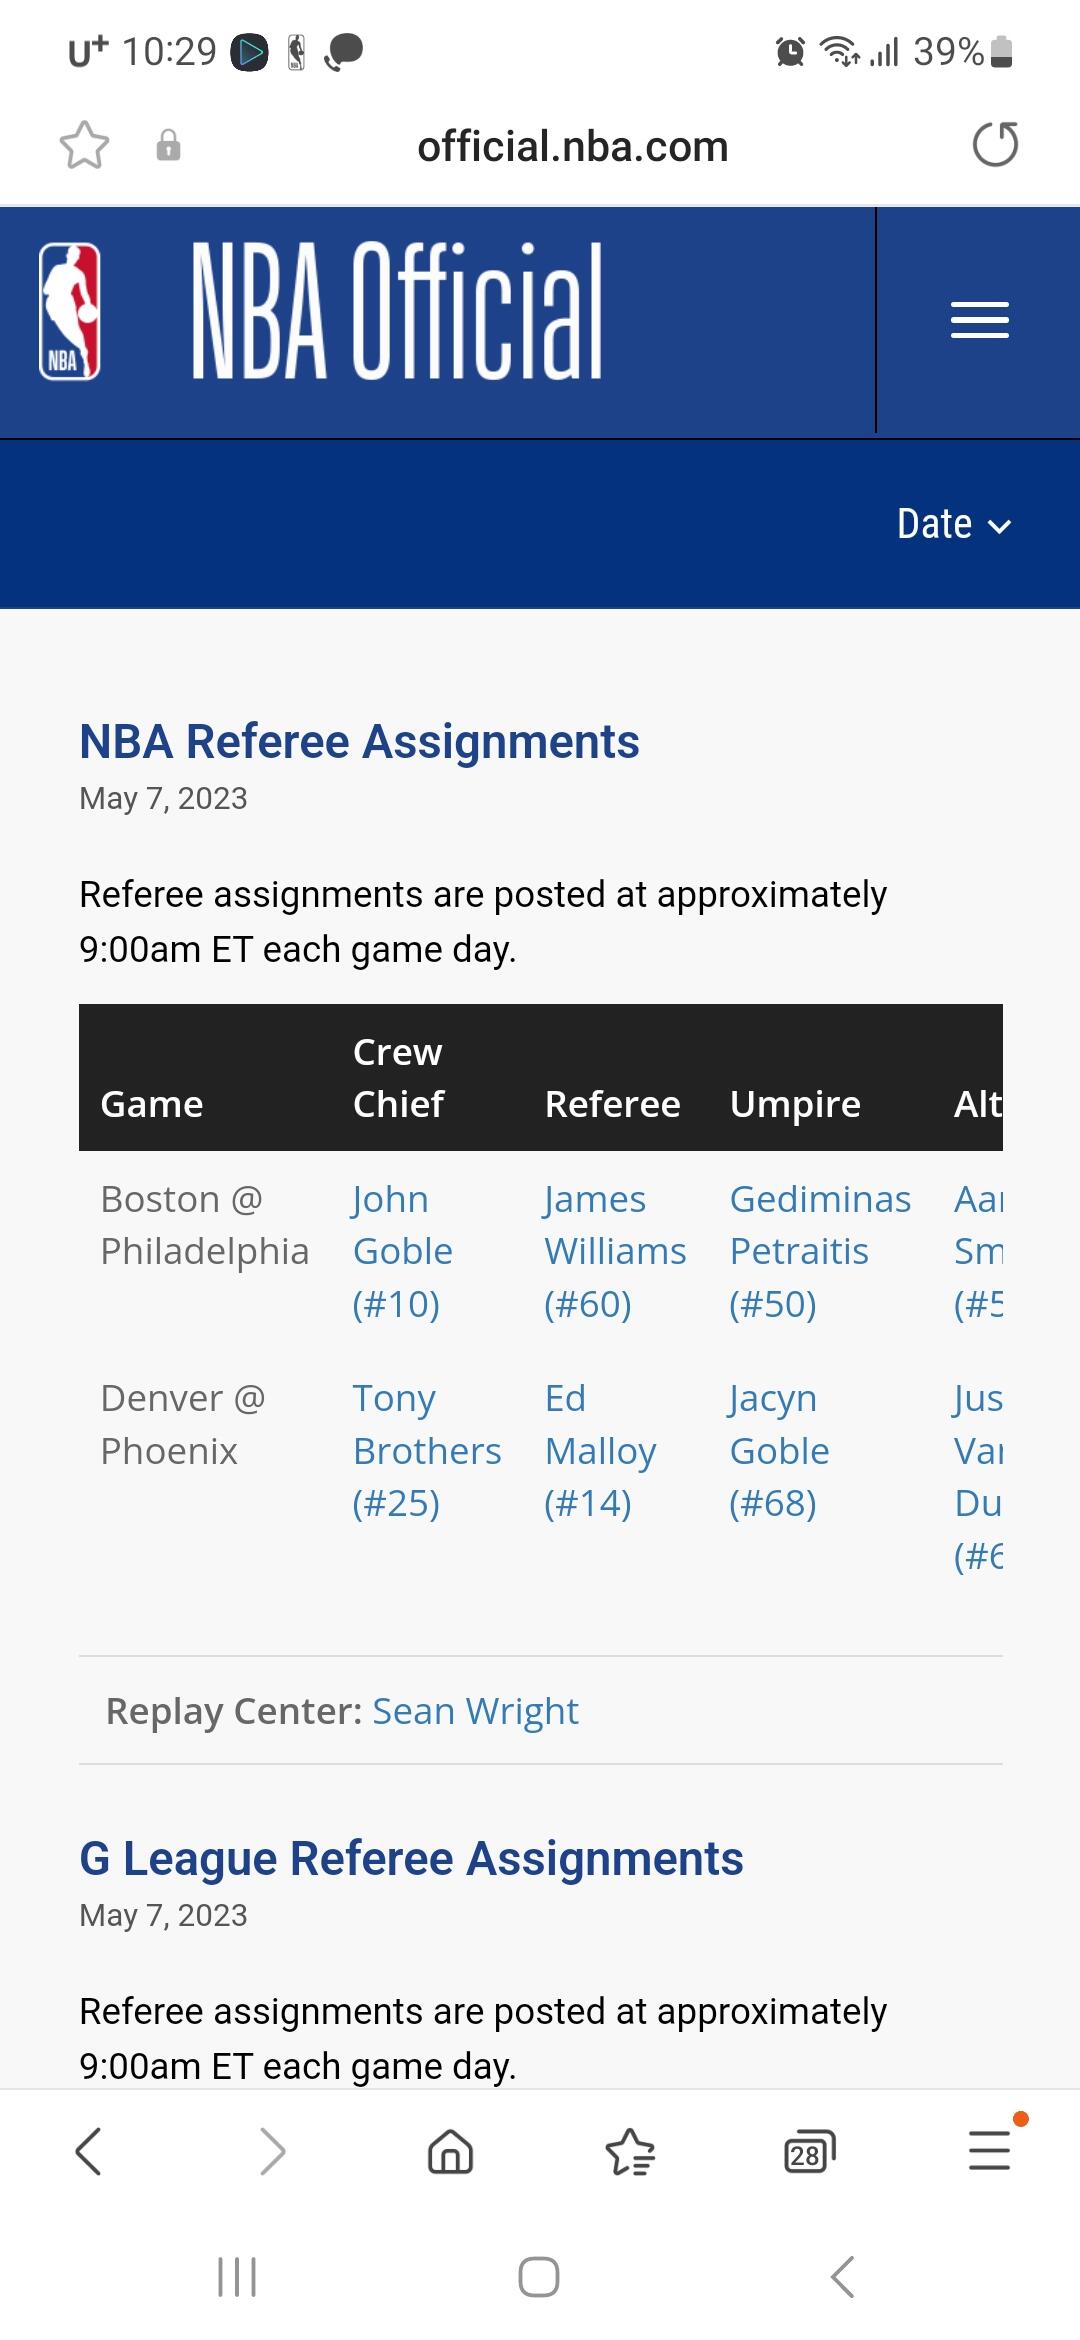Show the 28 open tabs

tap(809, 2152)
